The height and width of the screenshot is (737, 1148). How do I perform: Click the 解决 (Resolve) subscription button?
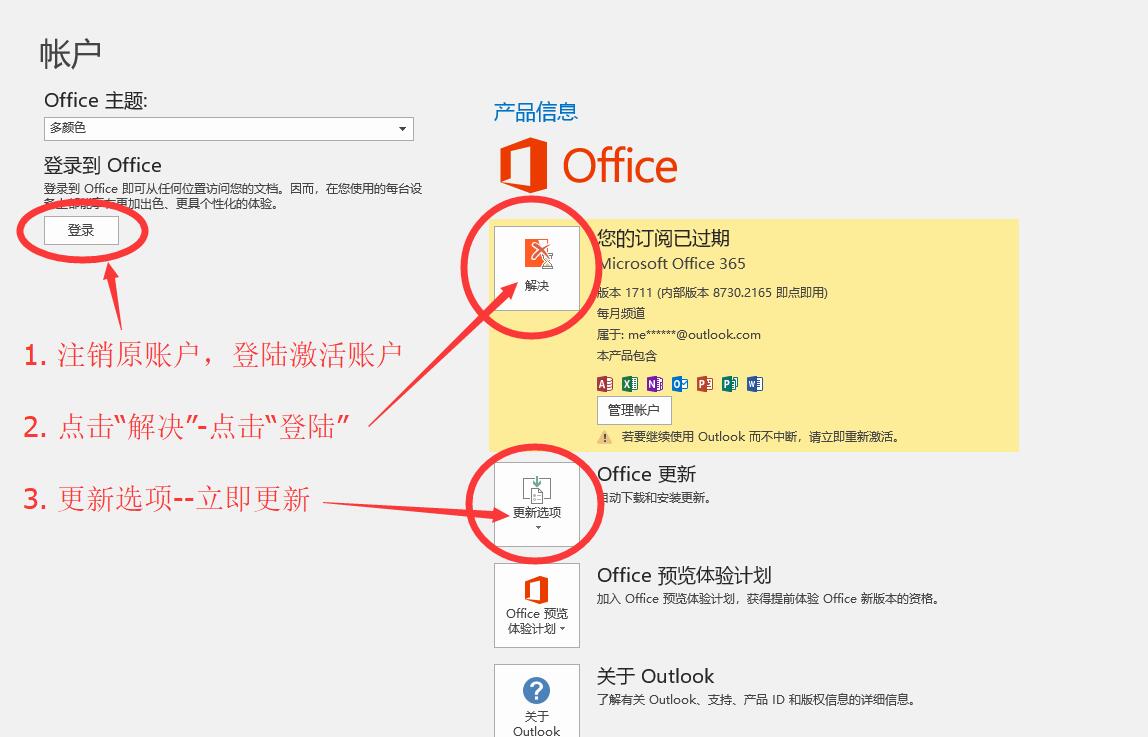click(x=537, y=267)
